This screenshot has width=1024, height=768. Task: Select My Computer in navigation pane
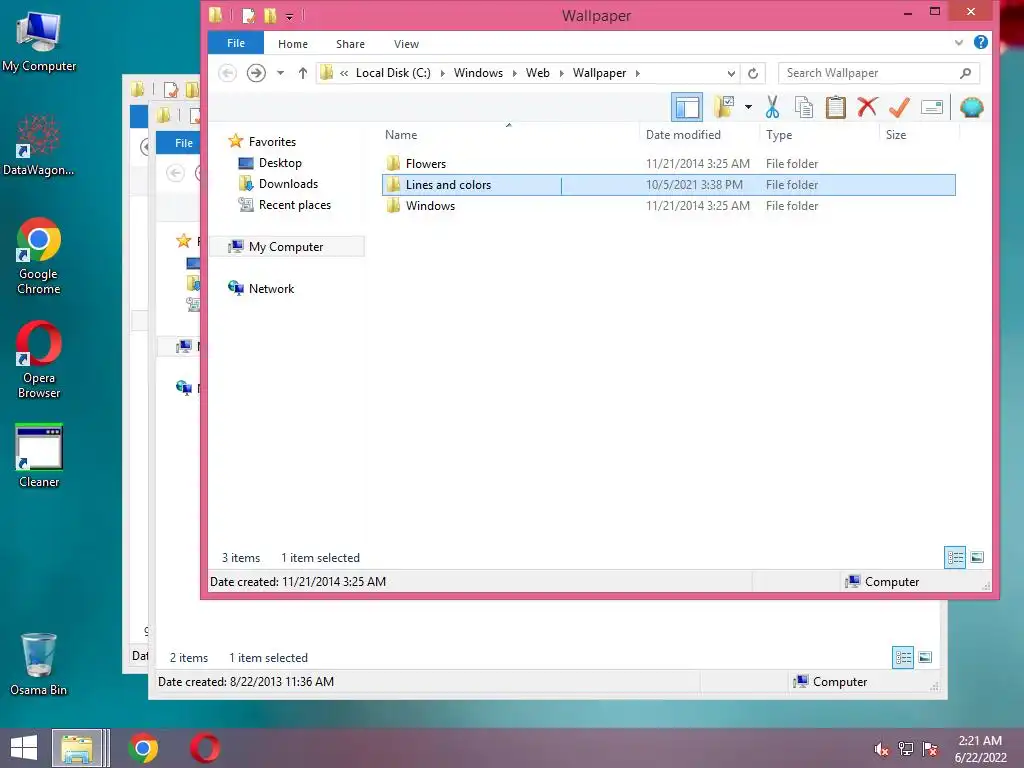pyautogui.click(x=286, y=246)
